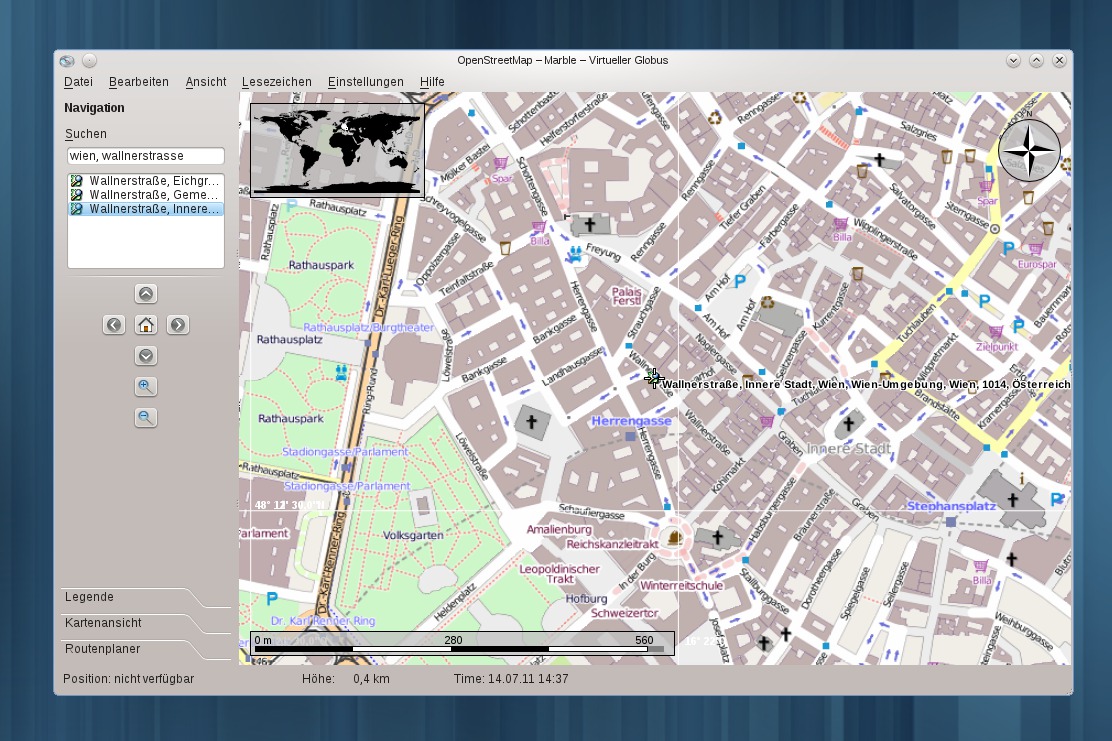Click the round pin button in title bar
The height and width of the screenshot is (741, 1112).
(x=89, y=61)
